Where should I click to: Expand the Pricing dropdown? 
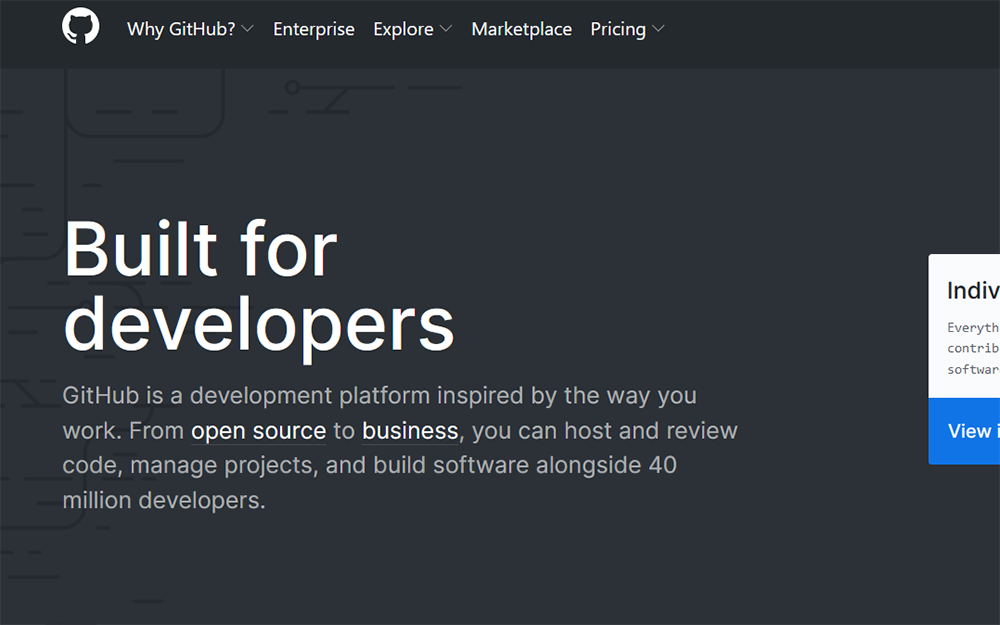628,29
